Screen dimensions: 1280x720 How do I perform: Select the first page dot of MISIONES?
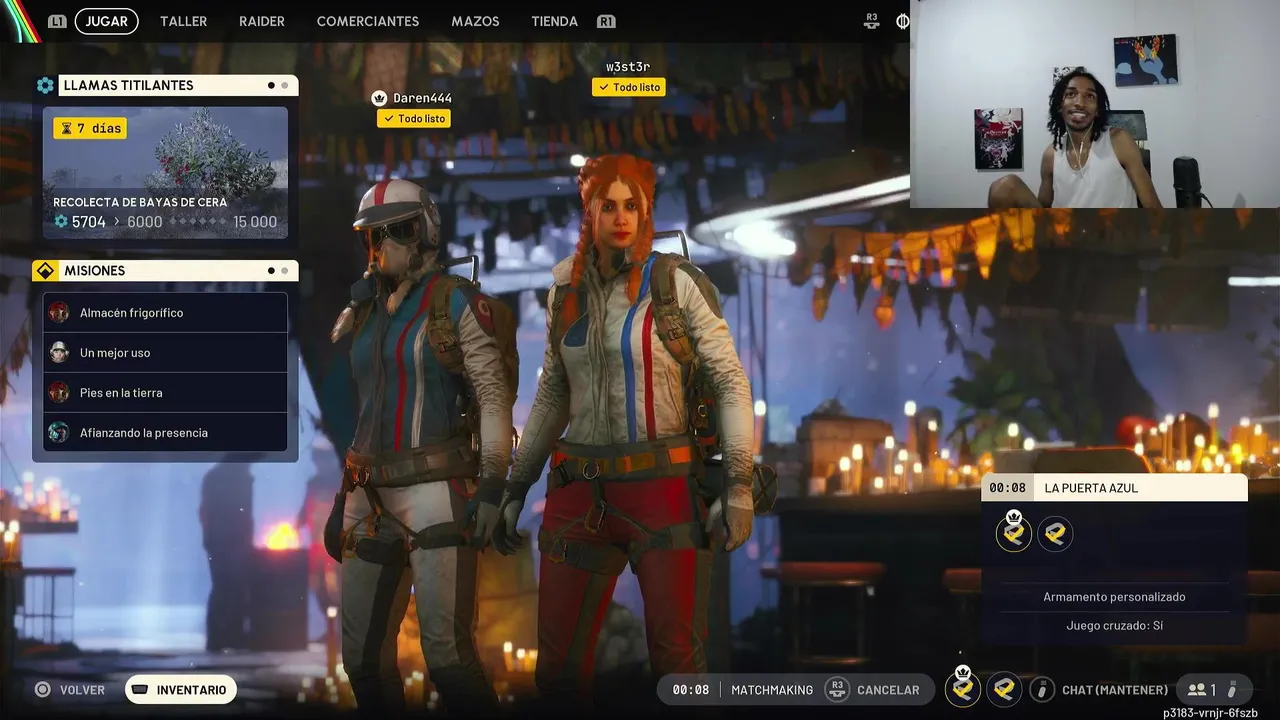(271, 271)
